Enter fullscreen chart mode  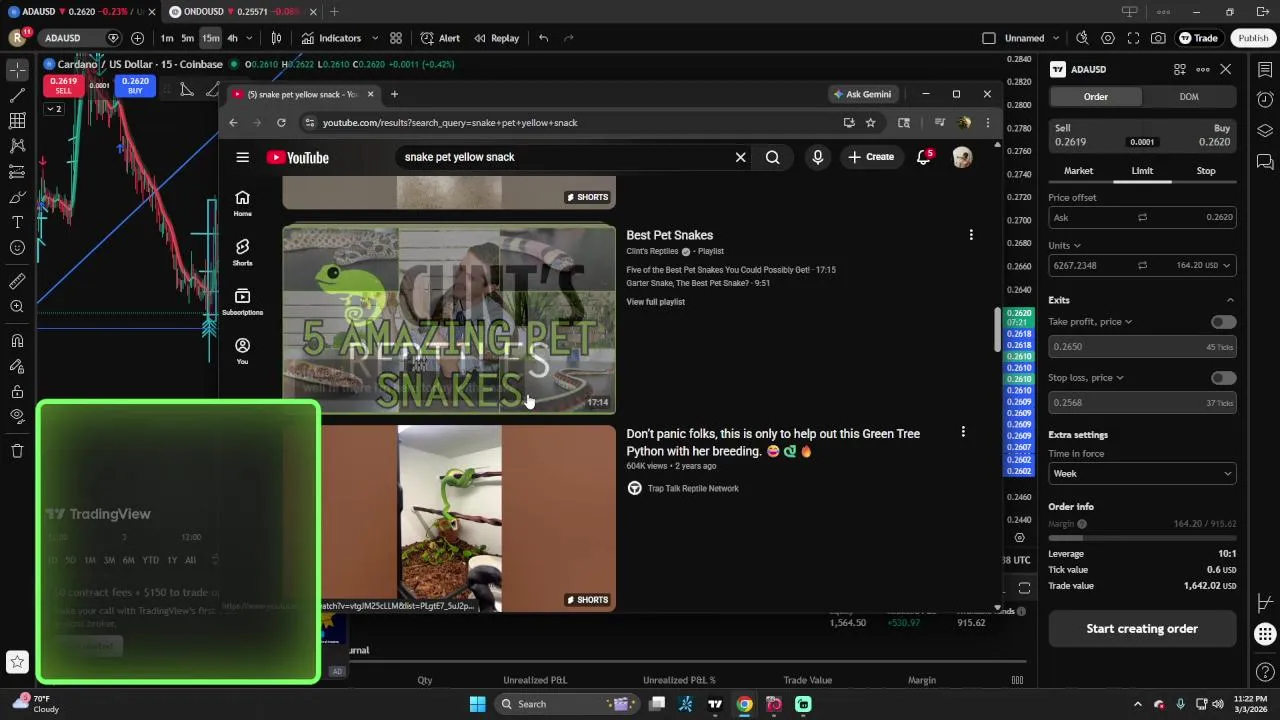tap(1133, 38)
